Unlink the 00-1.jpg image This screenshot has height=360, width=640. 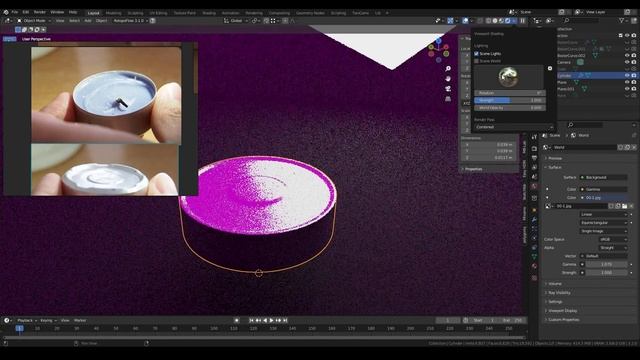(631, 206)
